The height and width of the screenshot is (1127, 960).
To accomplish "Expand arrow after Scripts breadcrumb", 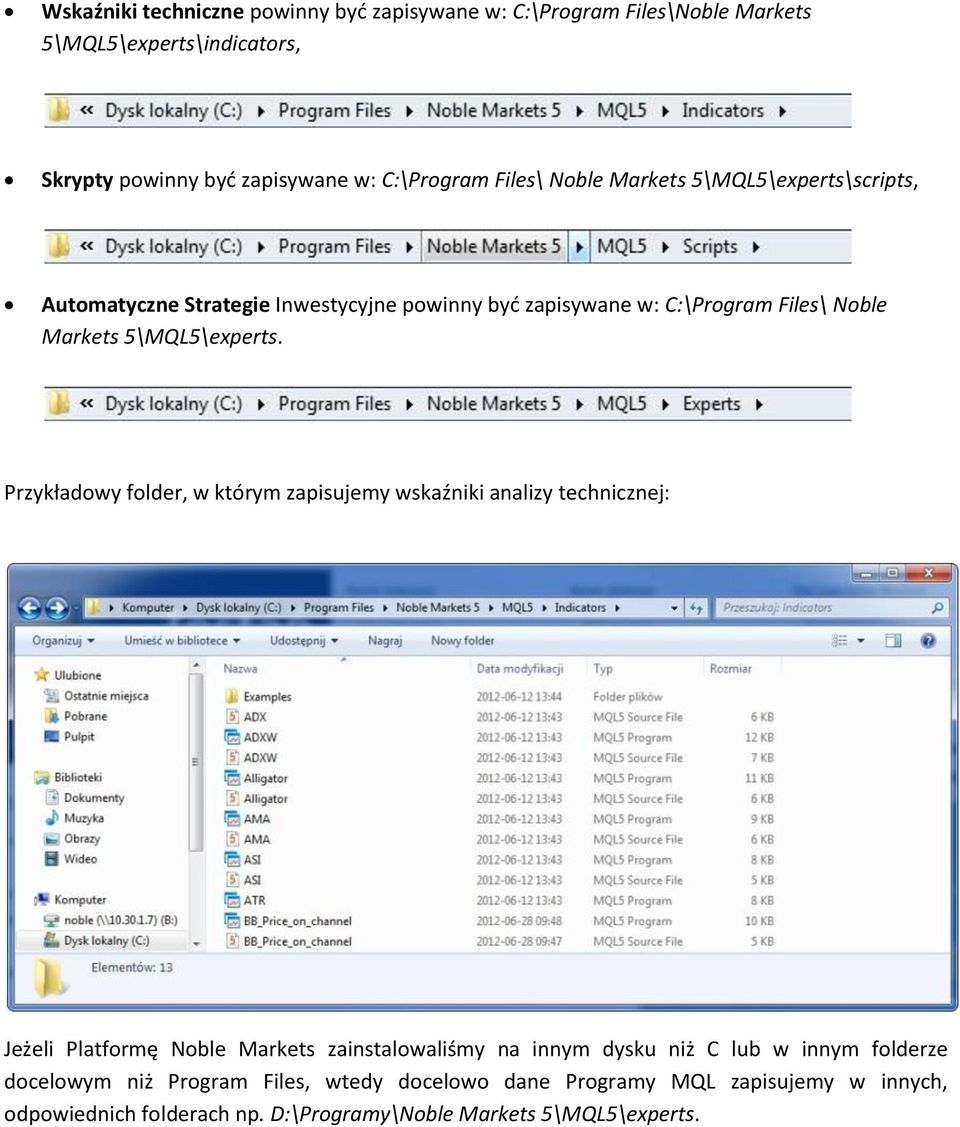I will click(755, 247).
